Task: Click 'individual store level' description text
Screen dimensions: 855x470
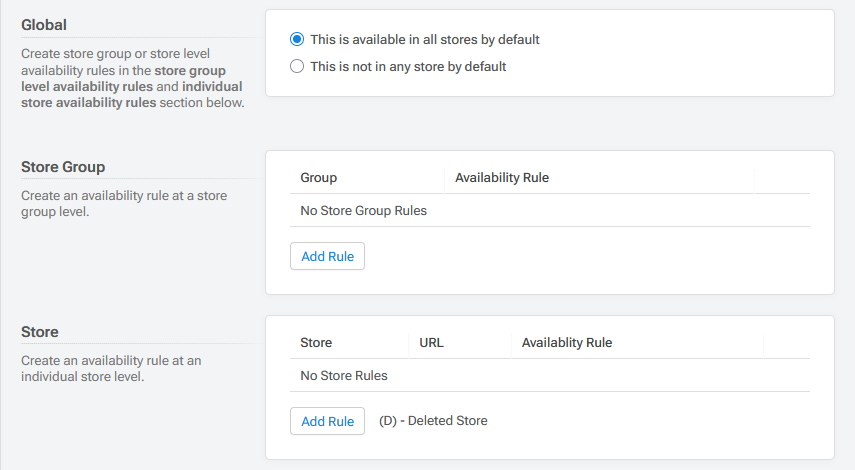Action: coord(111,369)
